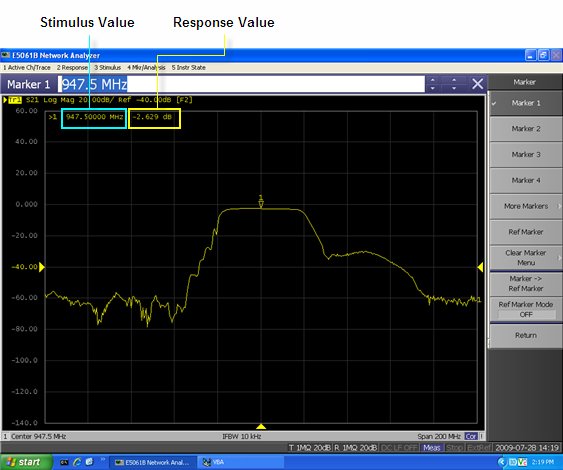Switch to VBA taskbar button

point(241,462)
